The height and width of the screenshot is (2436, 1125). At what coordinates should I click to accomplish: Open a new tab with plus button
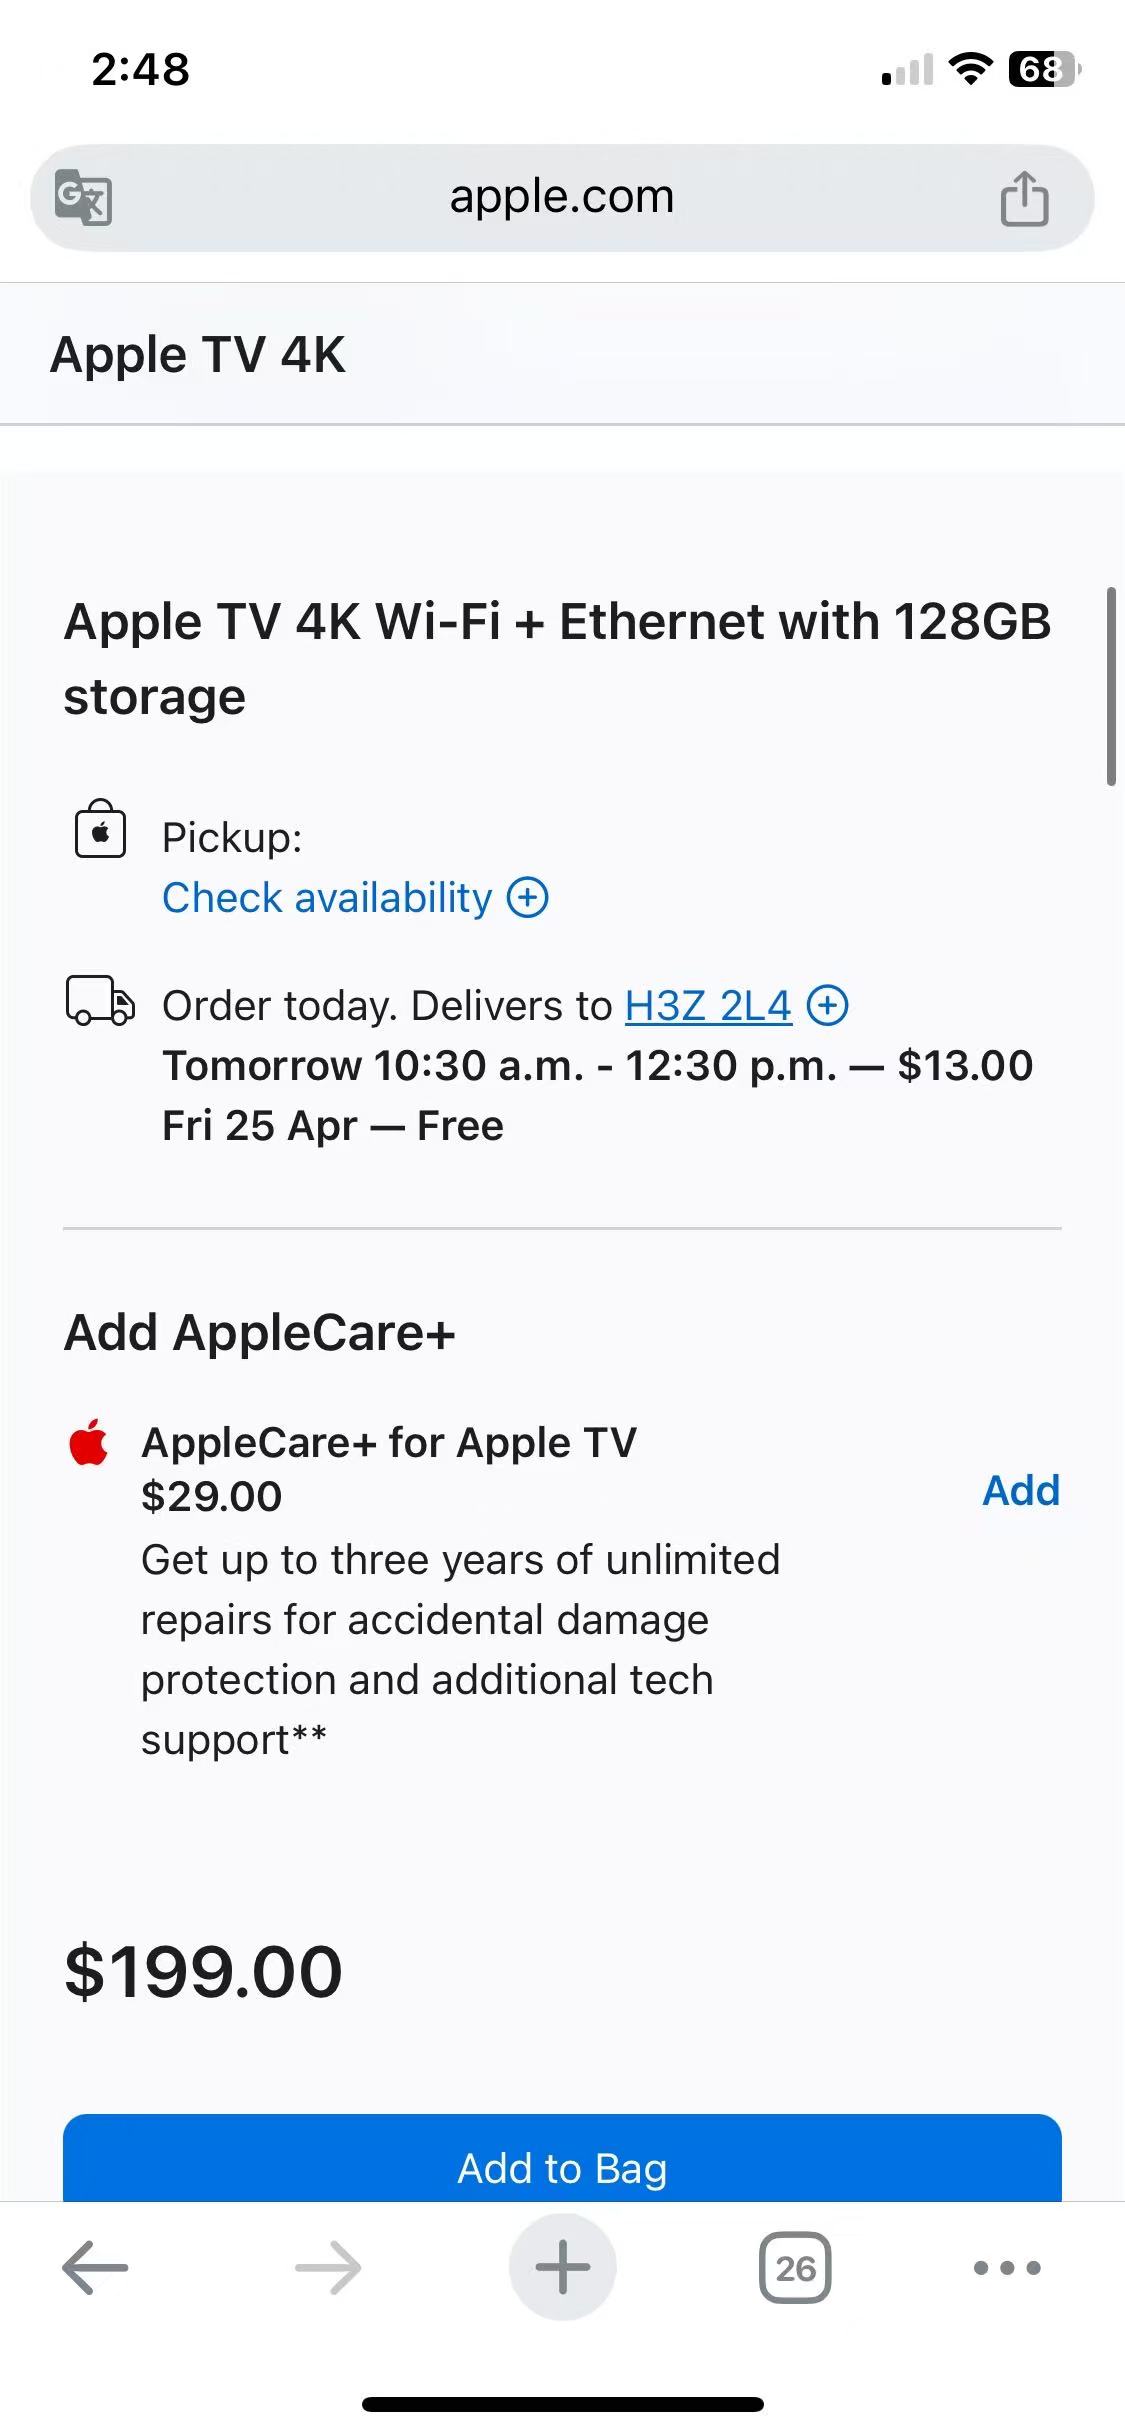pyautogui.click(x=562, y=2267)
